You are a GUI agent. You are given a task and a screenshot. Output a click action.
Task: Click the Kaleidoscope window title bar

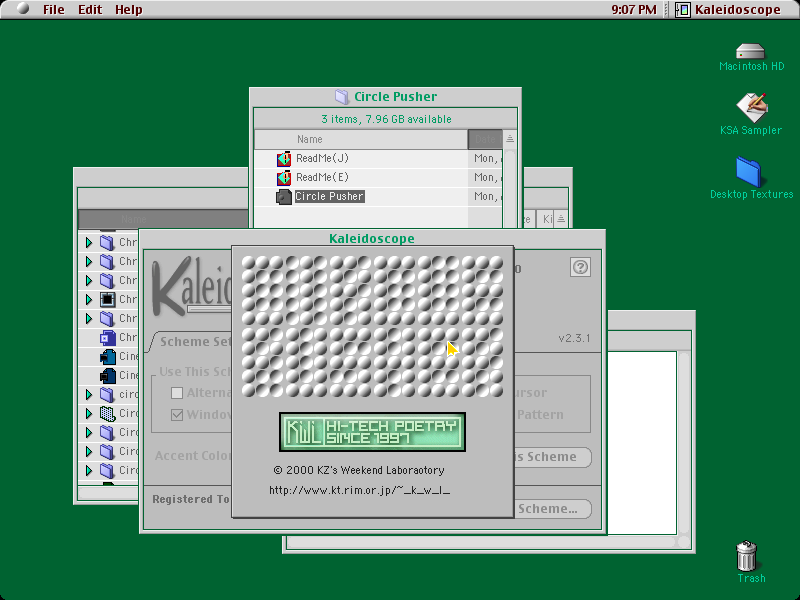coord(372,238)
